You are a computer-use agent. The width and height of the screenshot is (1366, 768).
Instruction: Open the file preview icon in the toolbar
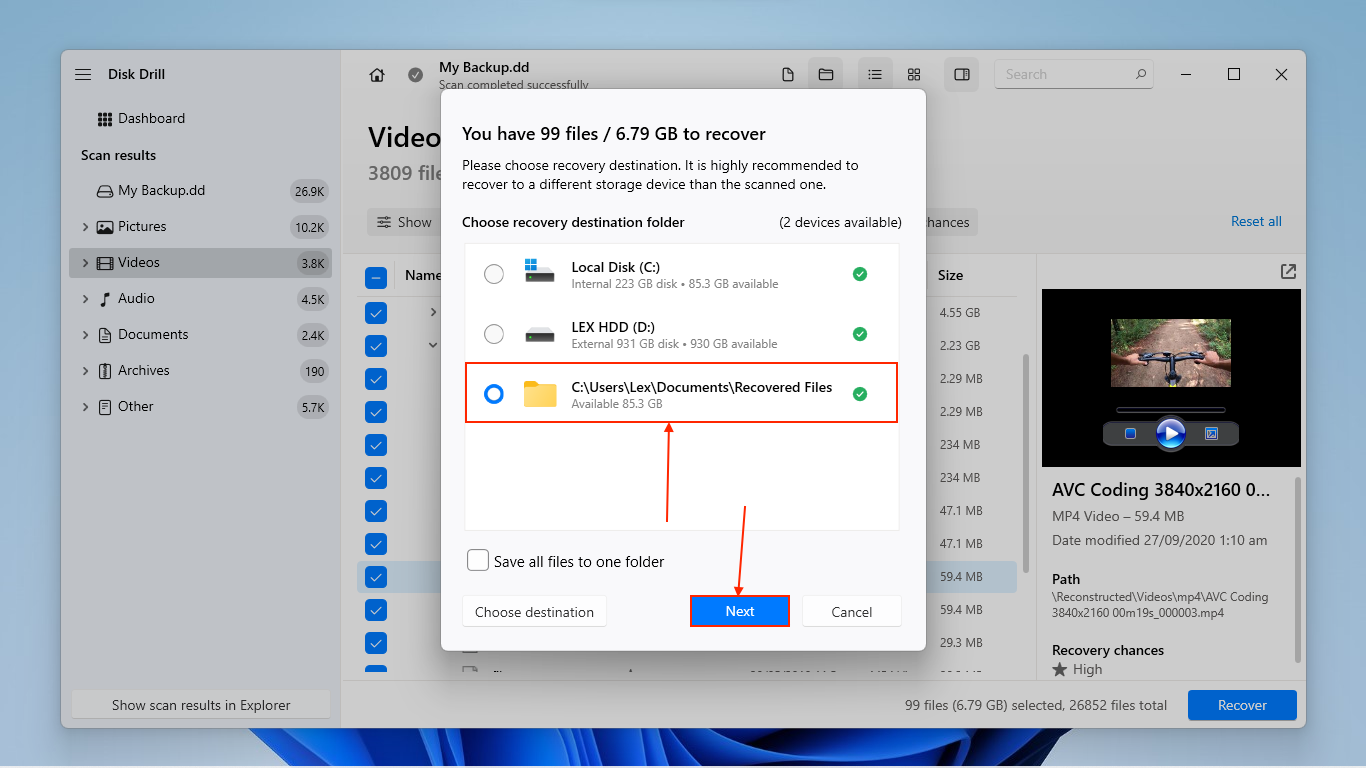[787, 74]
